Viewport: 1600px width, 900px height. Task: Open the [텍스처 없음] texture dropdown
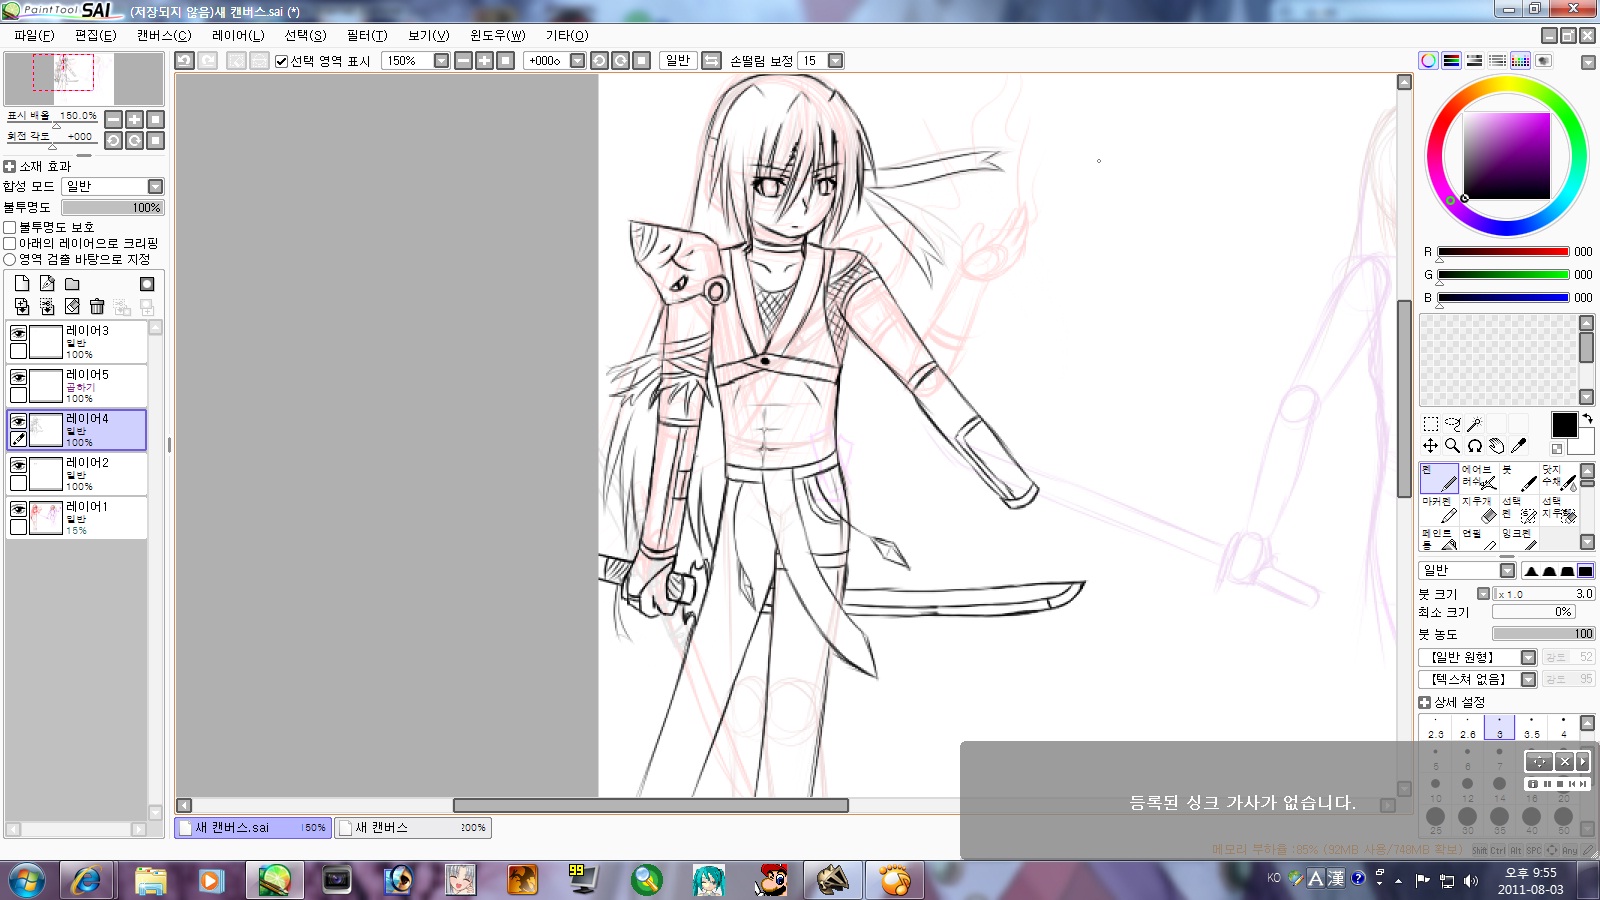click(1528, 679)
